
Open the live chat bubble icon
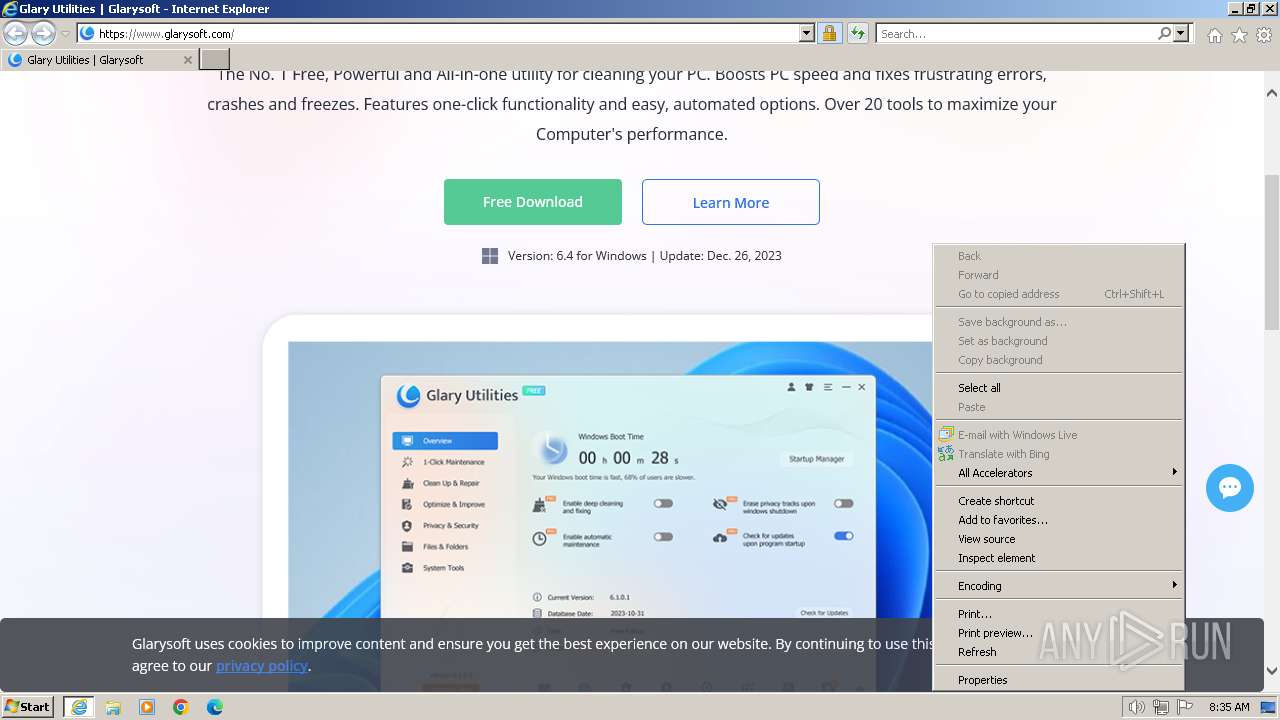[1230, 488]
